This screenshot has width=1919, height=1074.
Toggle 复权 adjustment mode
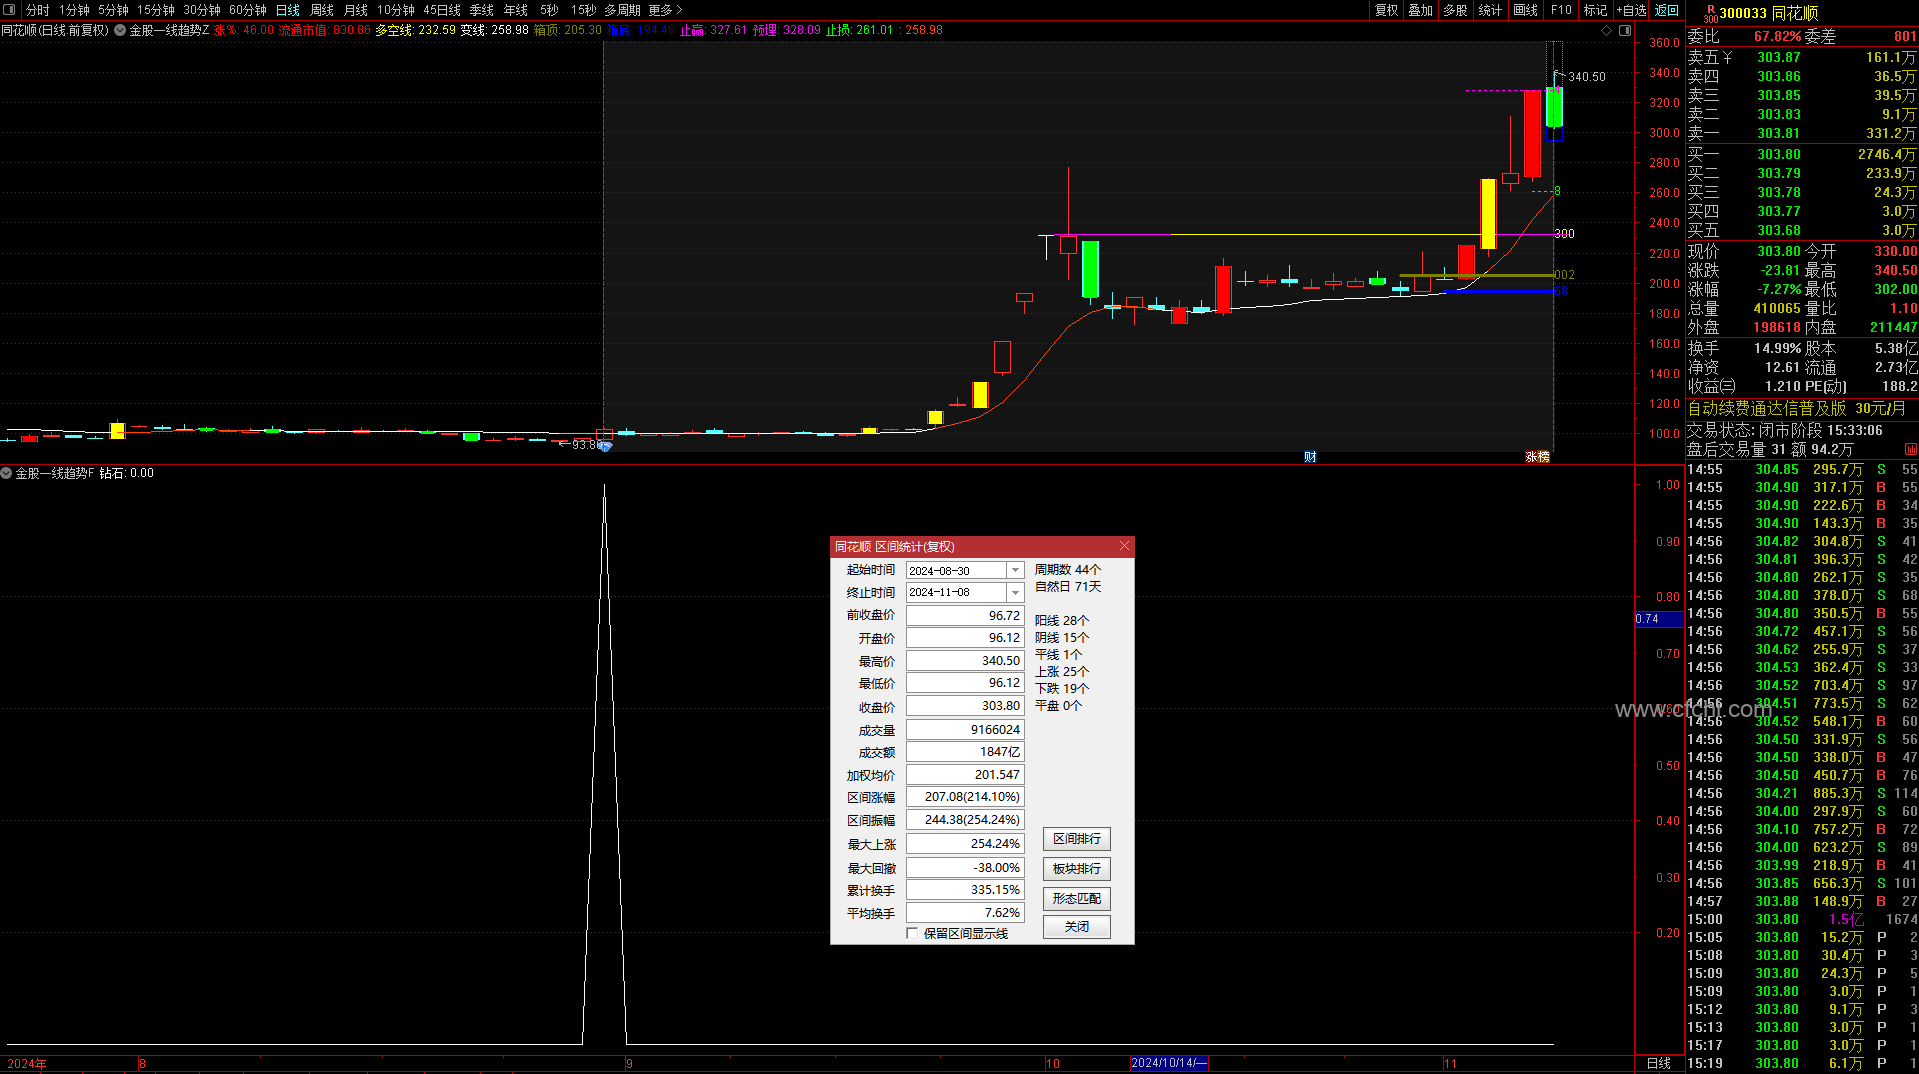[1386, 10]
